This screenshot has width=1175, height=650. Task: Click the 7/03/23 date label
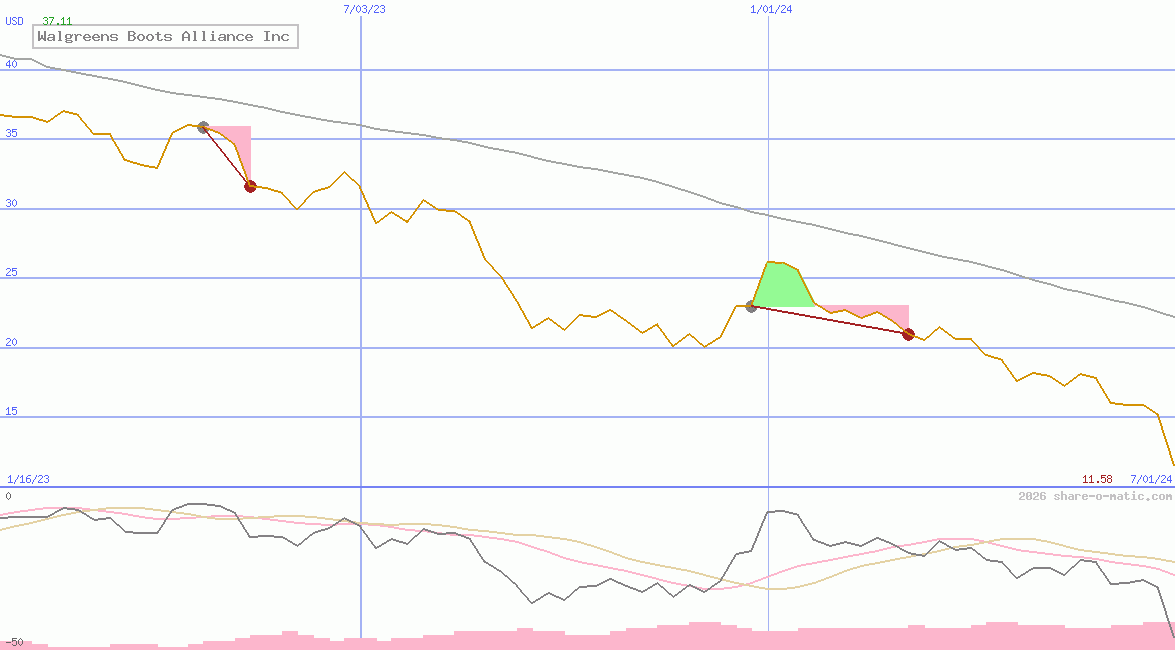pos(362,9)
